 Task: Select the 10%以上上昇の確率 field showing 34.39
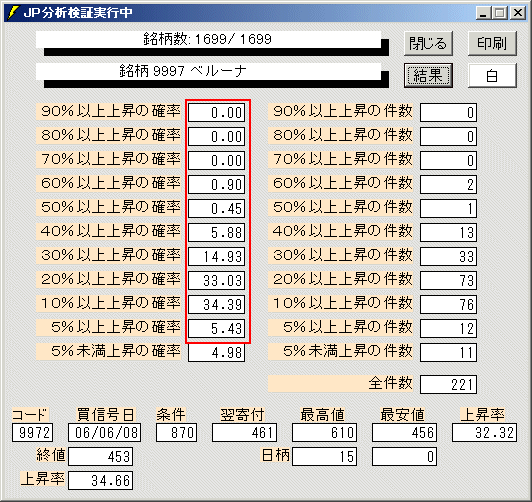[x=216, y=304]
